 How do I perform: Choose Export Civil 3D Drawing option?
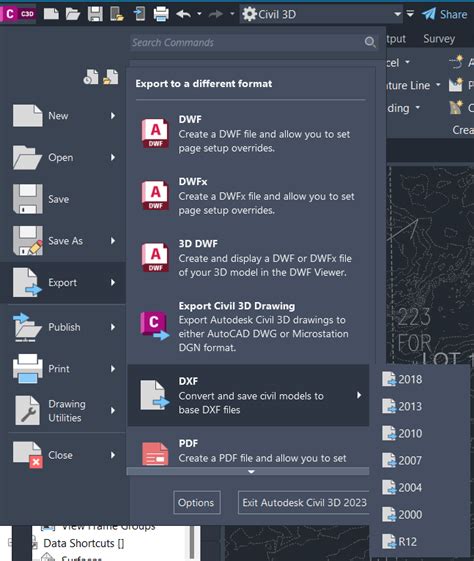click(x=249, y=326)
